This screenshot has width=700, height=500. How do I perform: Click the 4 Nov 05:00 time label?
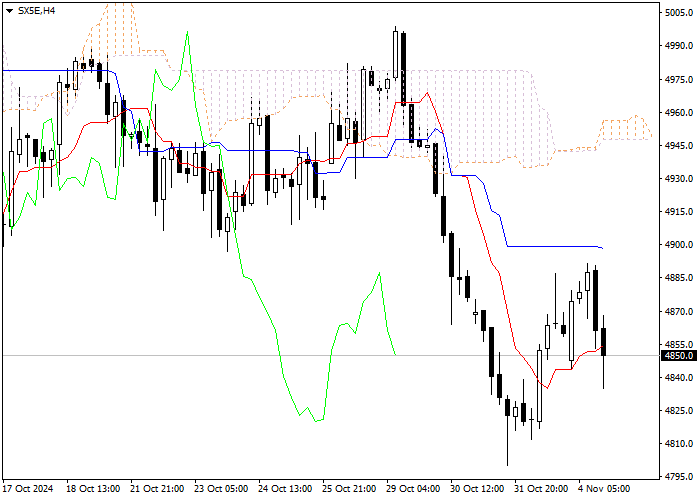pyautogui.click(x=604, y=488)
